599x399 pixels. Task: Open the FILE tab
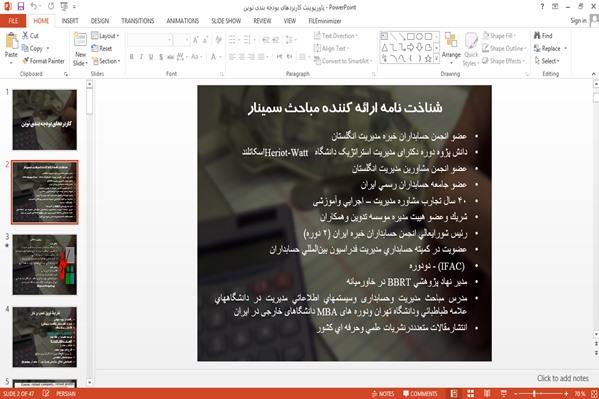13,21
